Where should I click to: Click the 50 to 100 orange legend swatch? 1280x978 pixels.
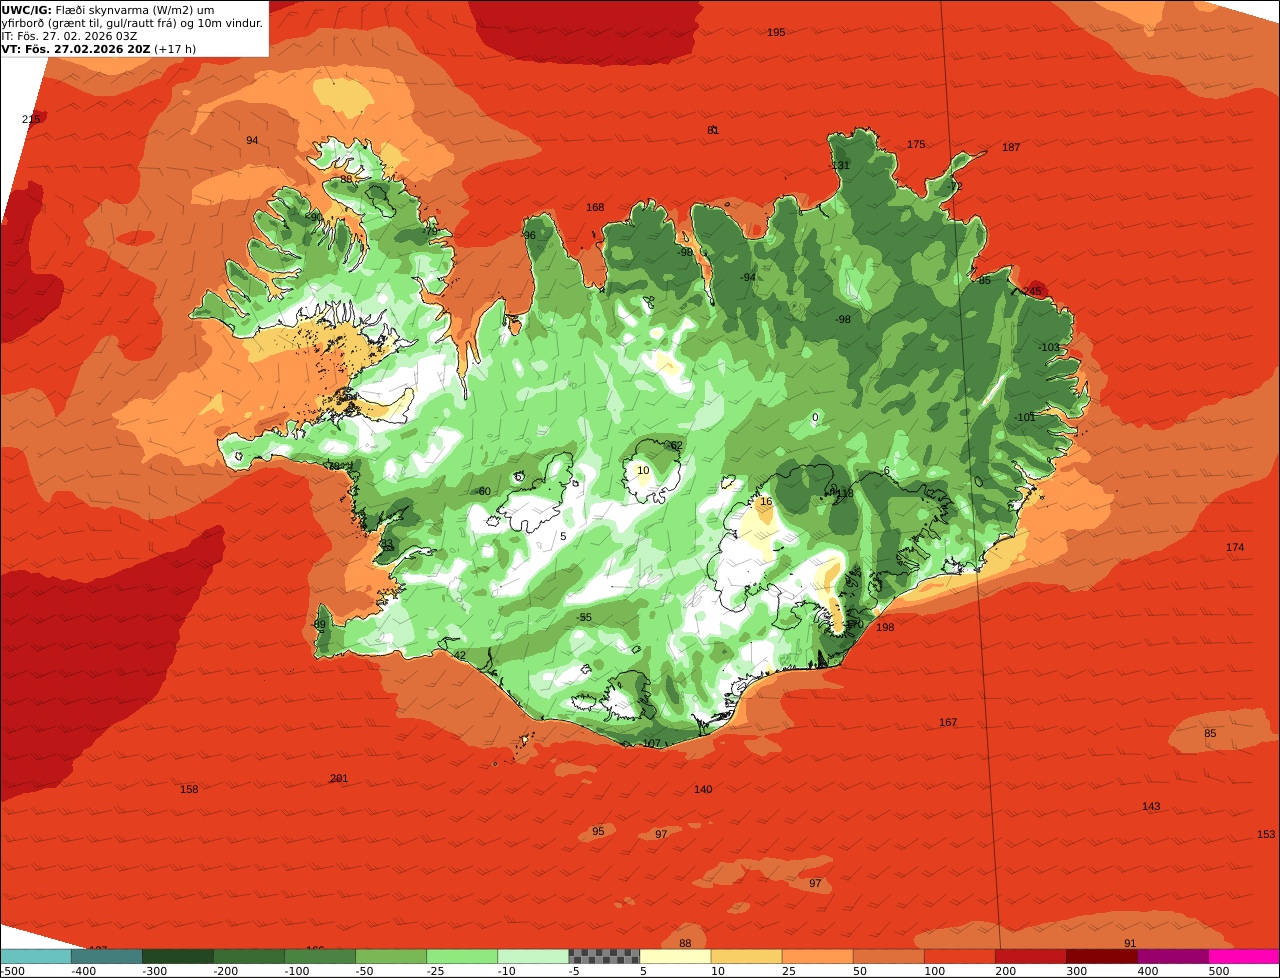[x=888, y=956]
